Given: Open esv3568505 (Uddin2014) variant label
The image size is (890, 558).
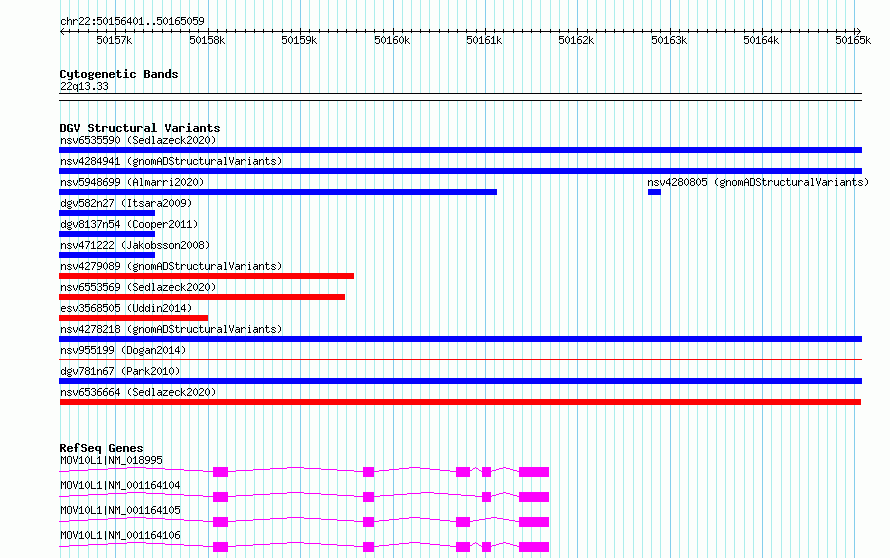Looking at the screenshot, I should (126, 308).
